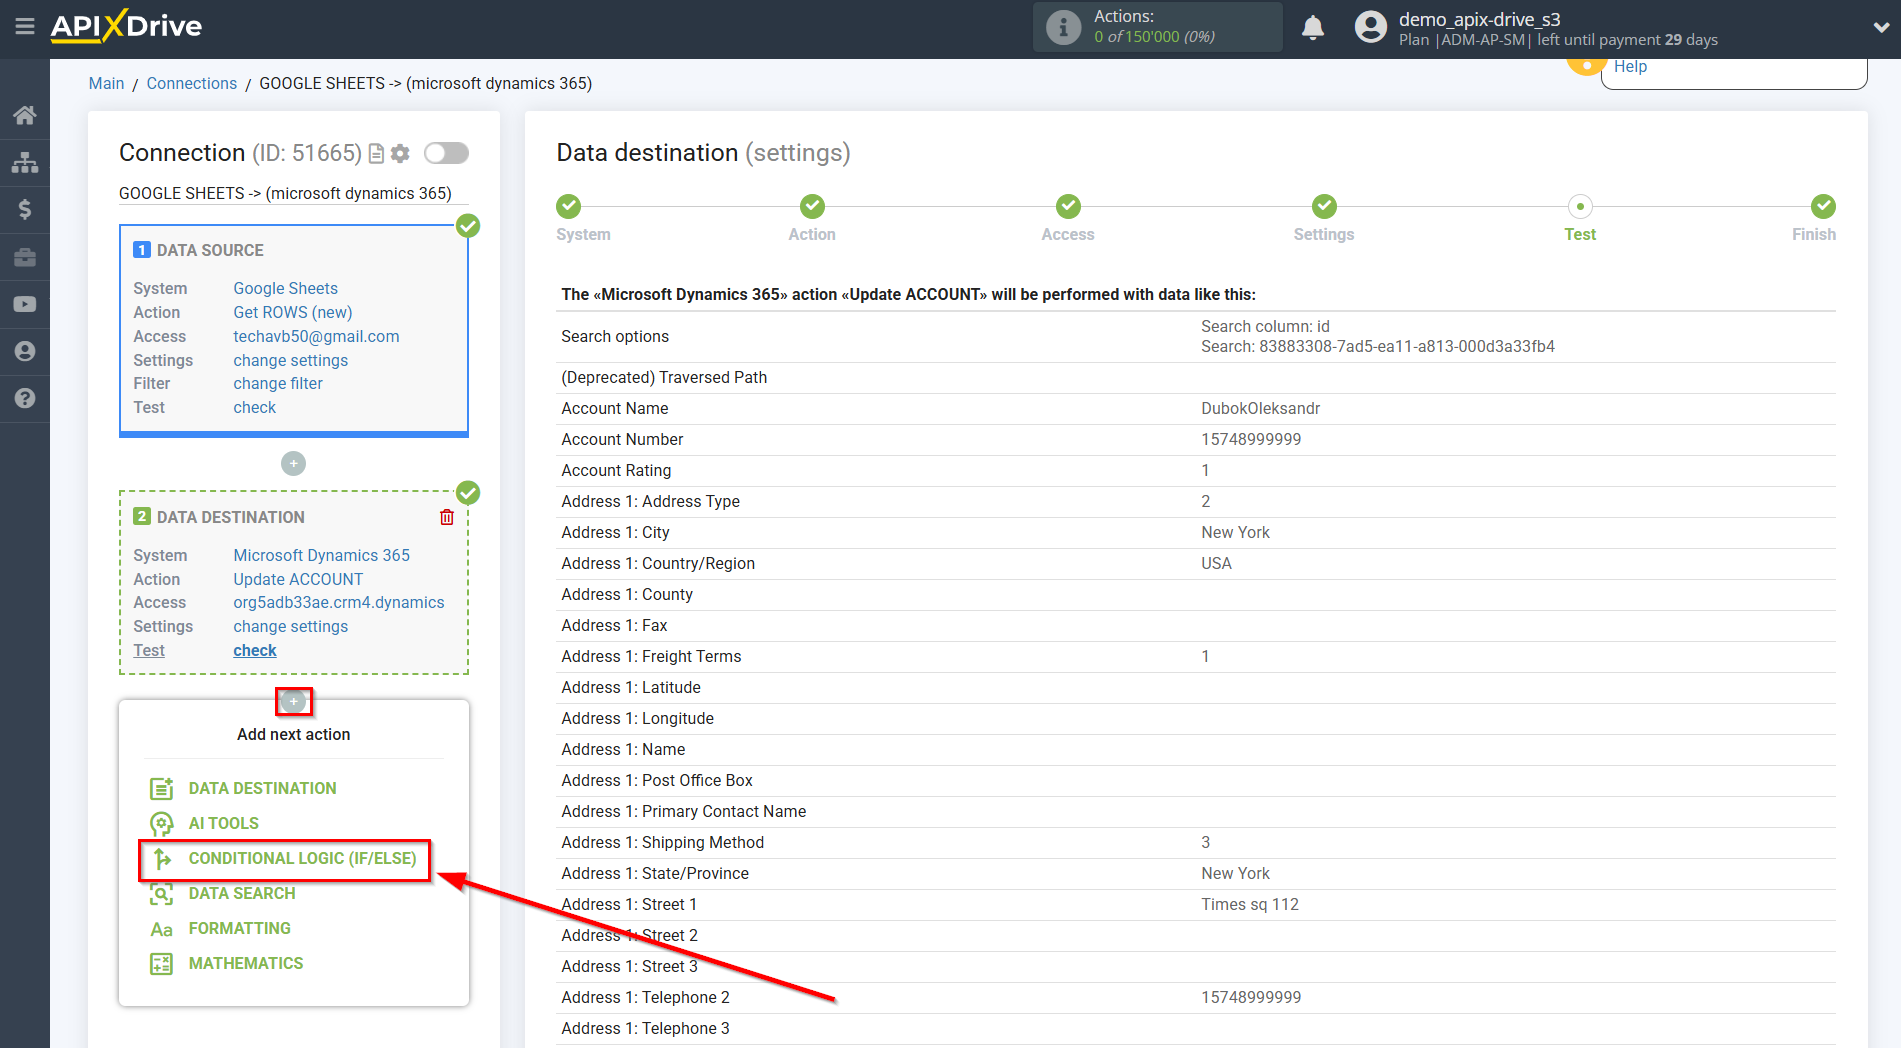The image size is (1901, 1048).
Task: Open the hamburger menu
Action: (25, 26)
